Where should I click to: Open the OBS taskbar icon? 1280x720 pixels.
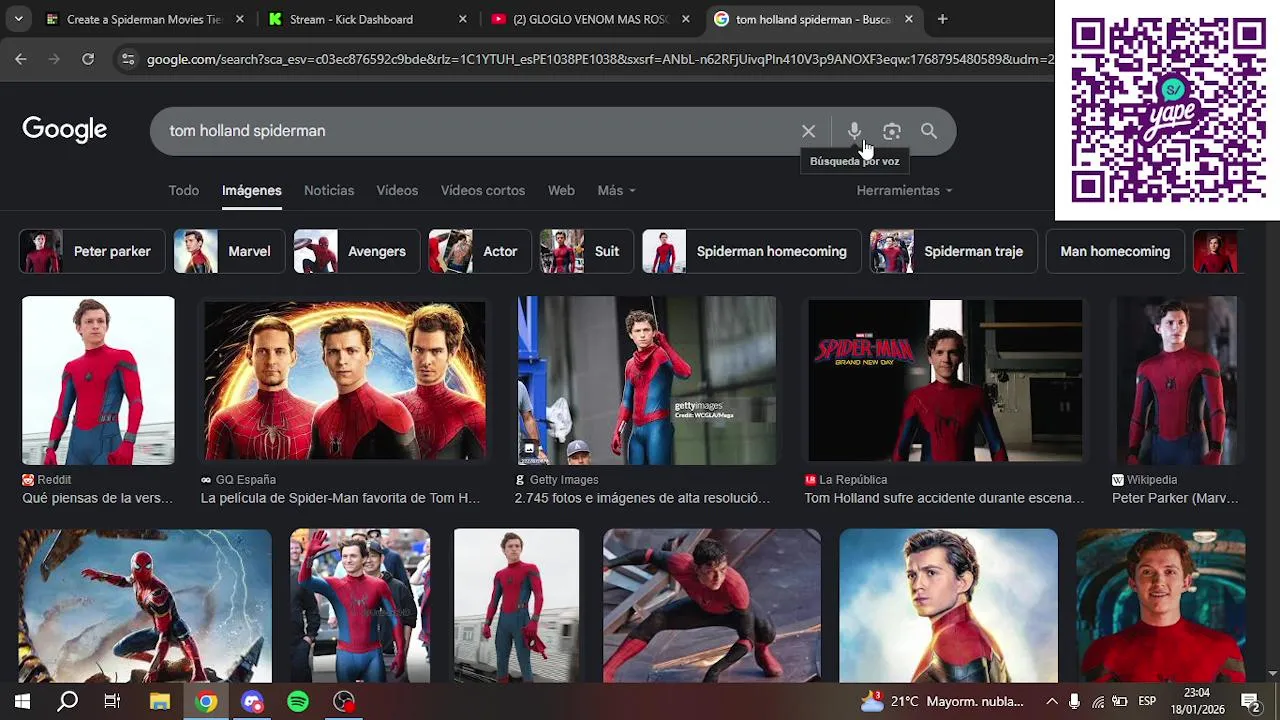344,702
